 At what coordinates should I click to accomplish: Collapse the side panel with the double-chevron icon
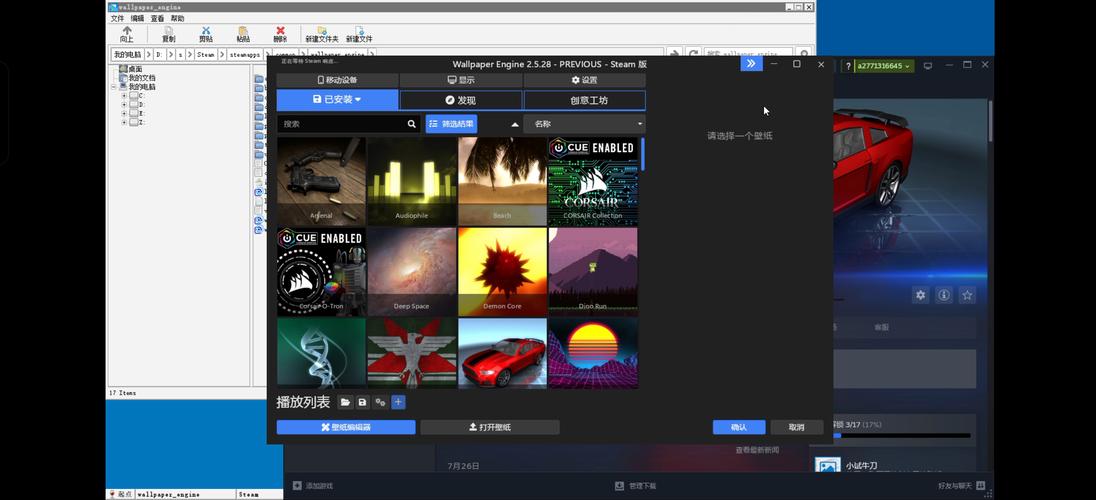751,64
